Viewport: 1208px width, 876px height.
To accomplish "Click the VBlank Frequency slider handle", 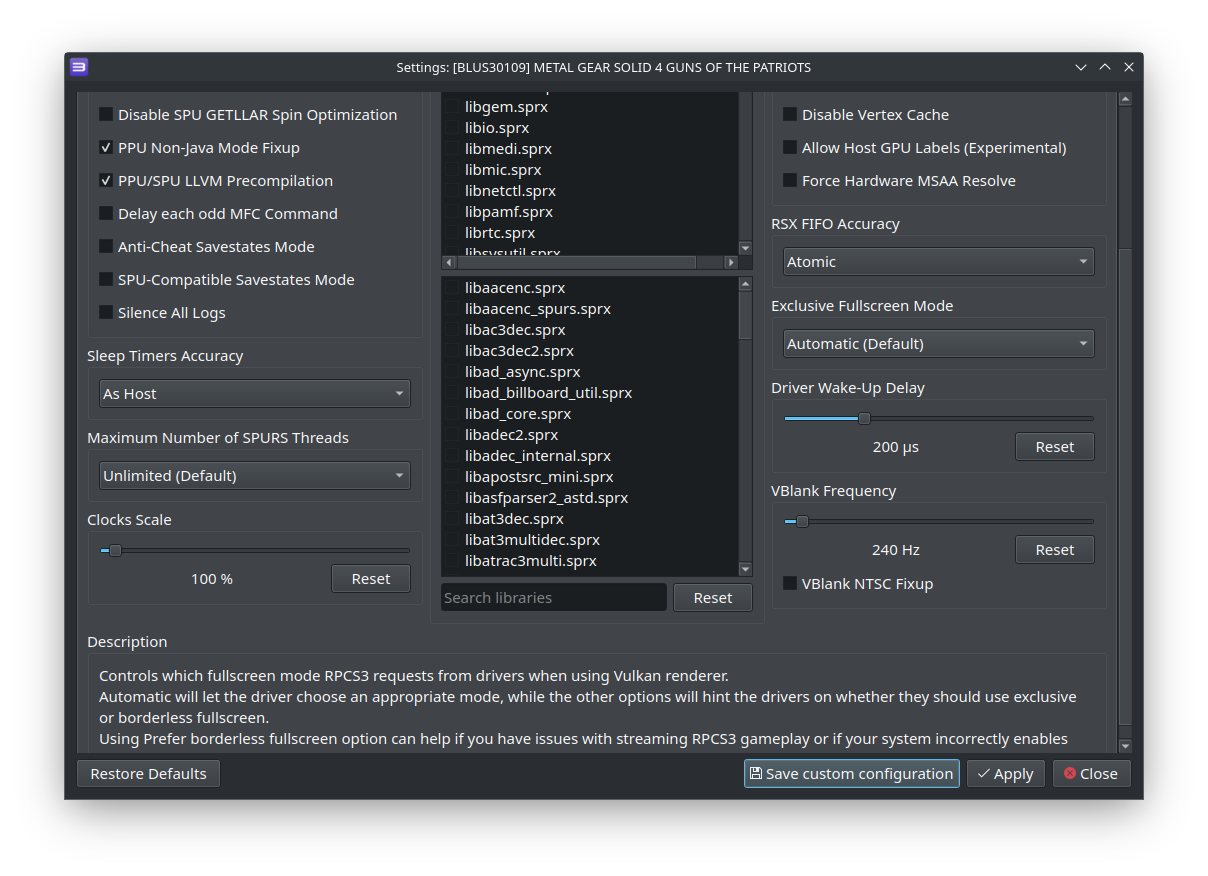I will (x=802, y=521).
